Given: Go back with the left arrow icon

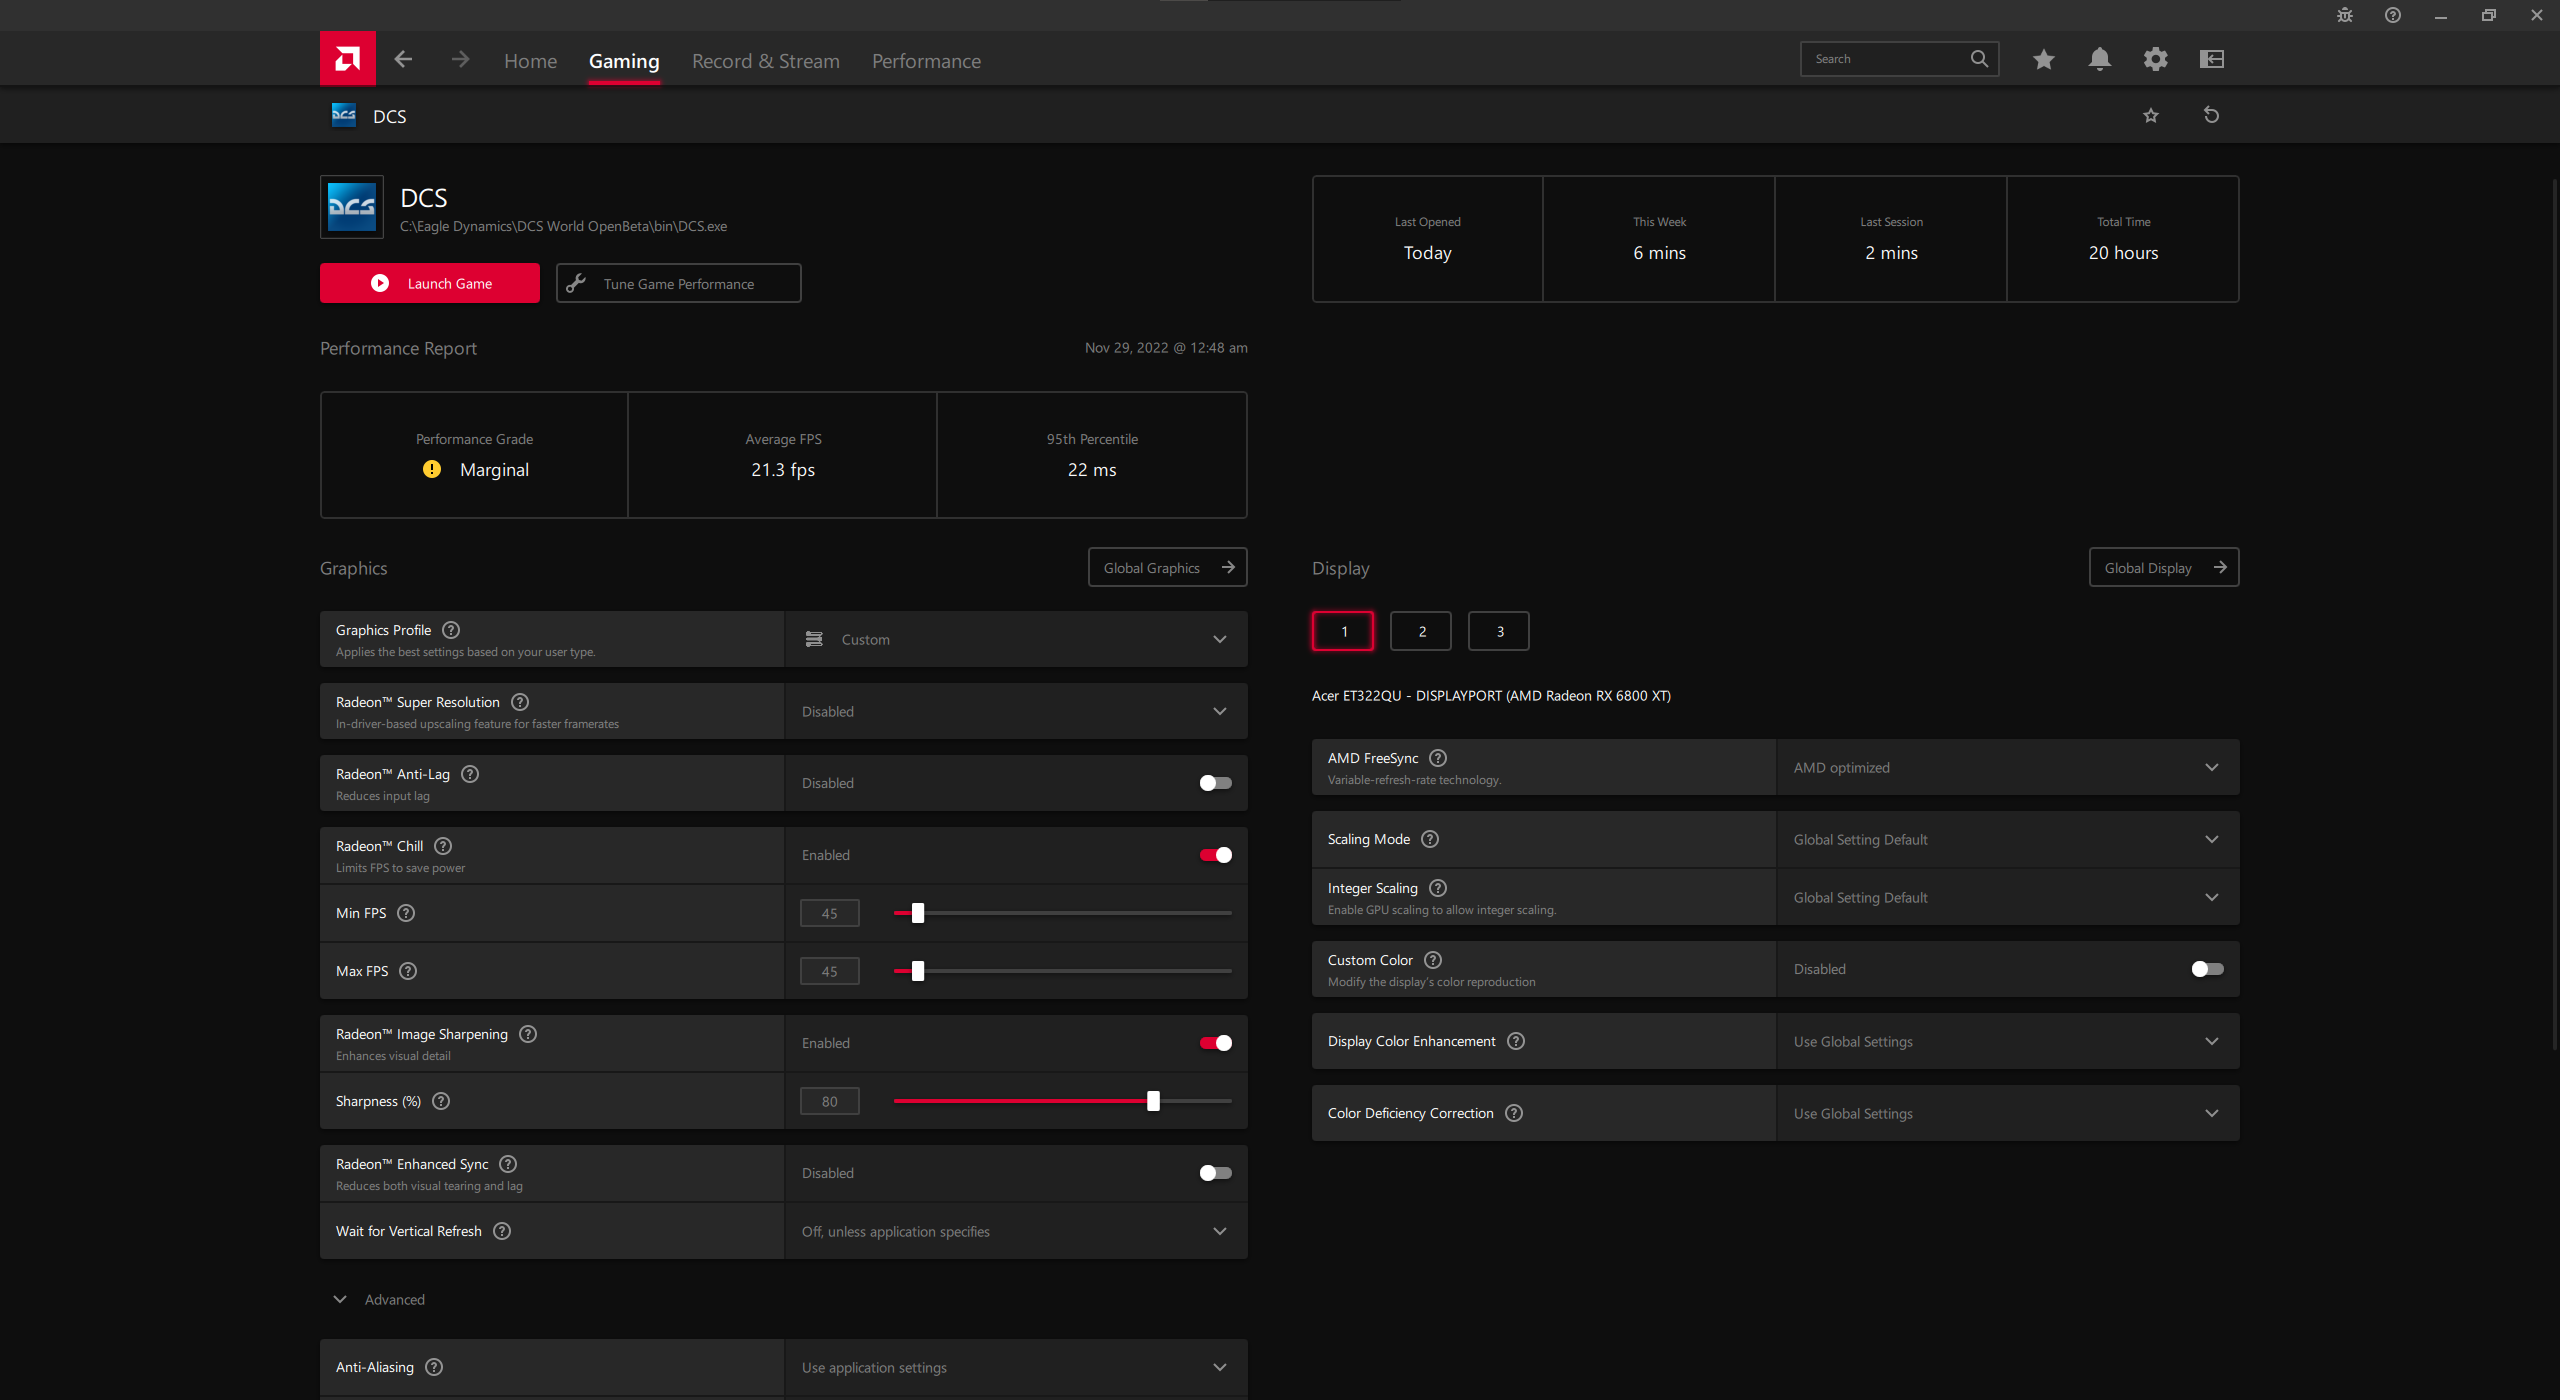Looking at the screenshot, I should coord(403,59).
